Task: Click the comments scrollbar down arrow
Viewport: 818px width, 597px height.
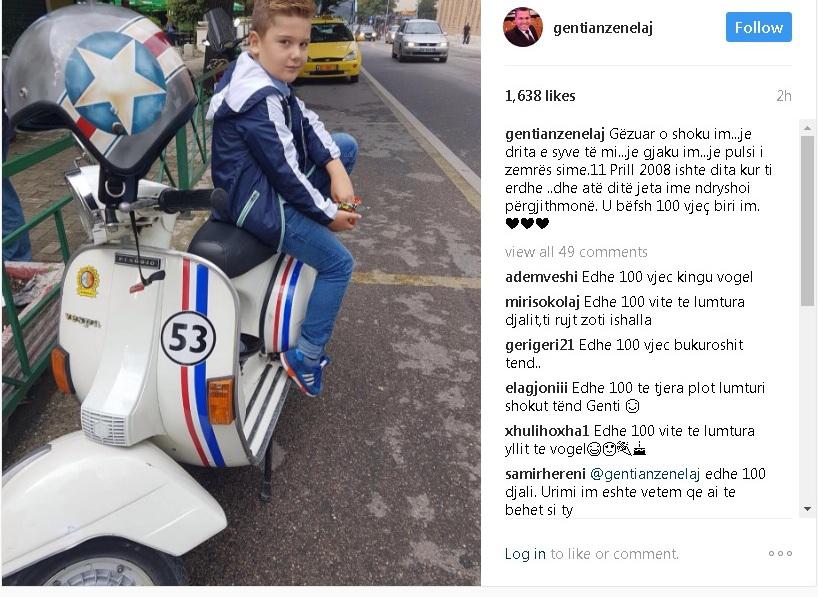Action: coord(807,509)
